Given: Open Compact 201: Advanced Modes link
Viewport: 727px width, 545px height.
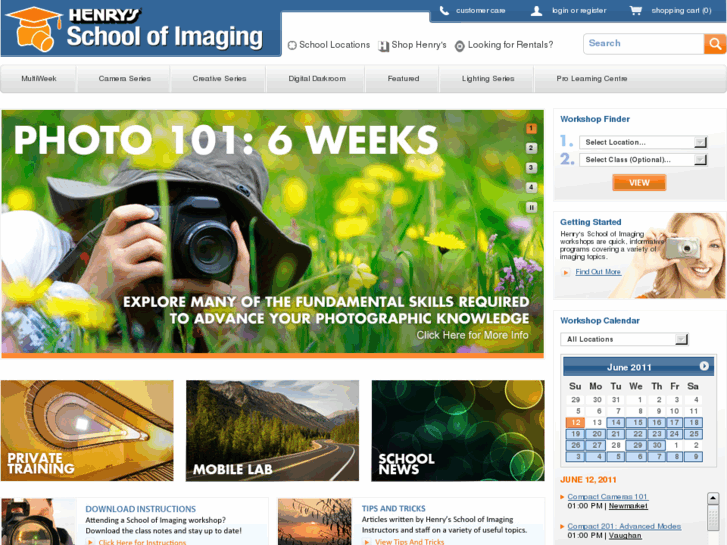Looking at the screenshot, I should 624,526.
